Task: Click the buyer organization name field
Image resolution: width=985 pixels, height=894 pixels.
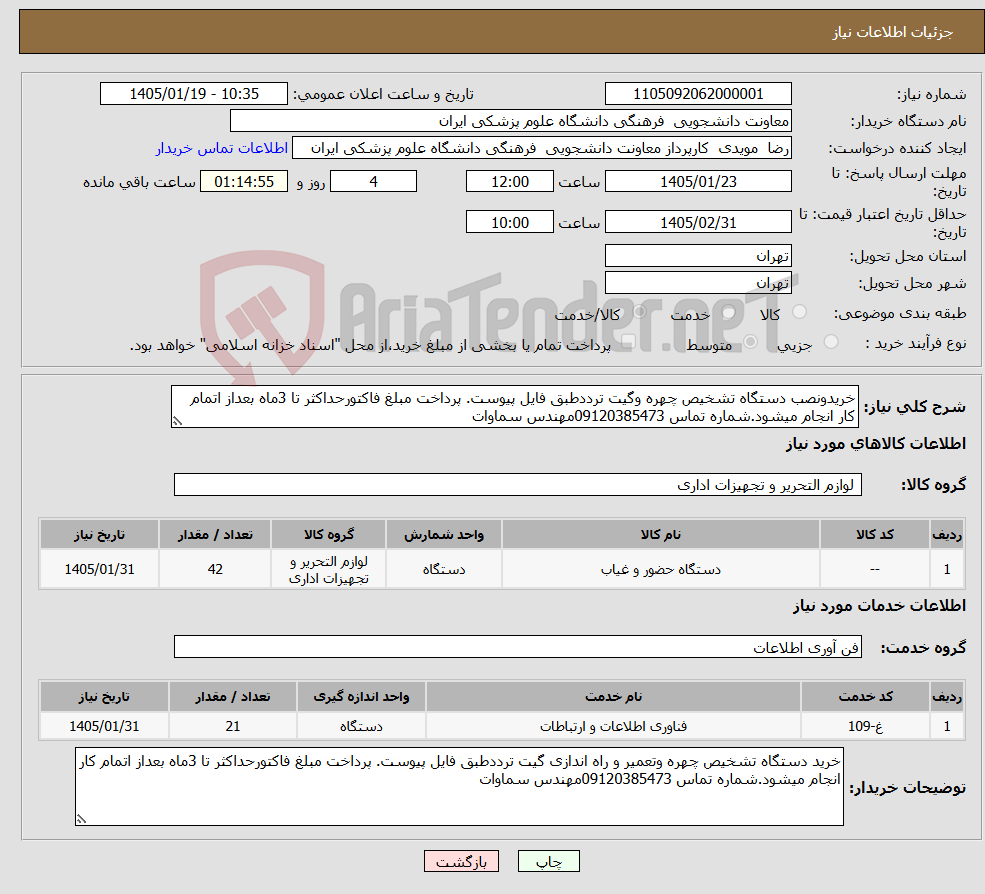Action: [x=511, y=121]
